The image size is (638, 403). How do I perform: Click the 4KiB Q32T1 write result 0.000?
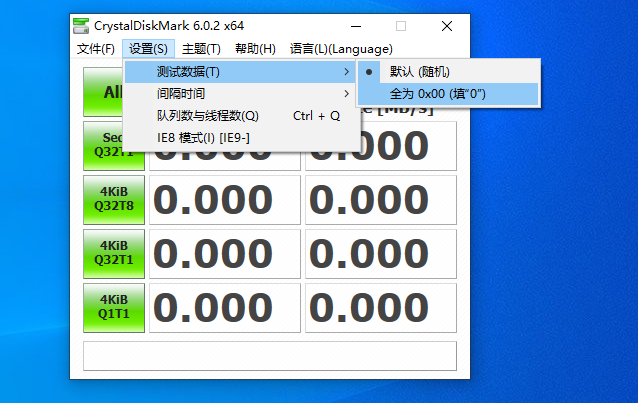pyautogui.click(x=381, y=254)
